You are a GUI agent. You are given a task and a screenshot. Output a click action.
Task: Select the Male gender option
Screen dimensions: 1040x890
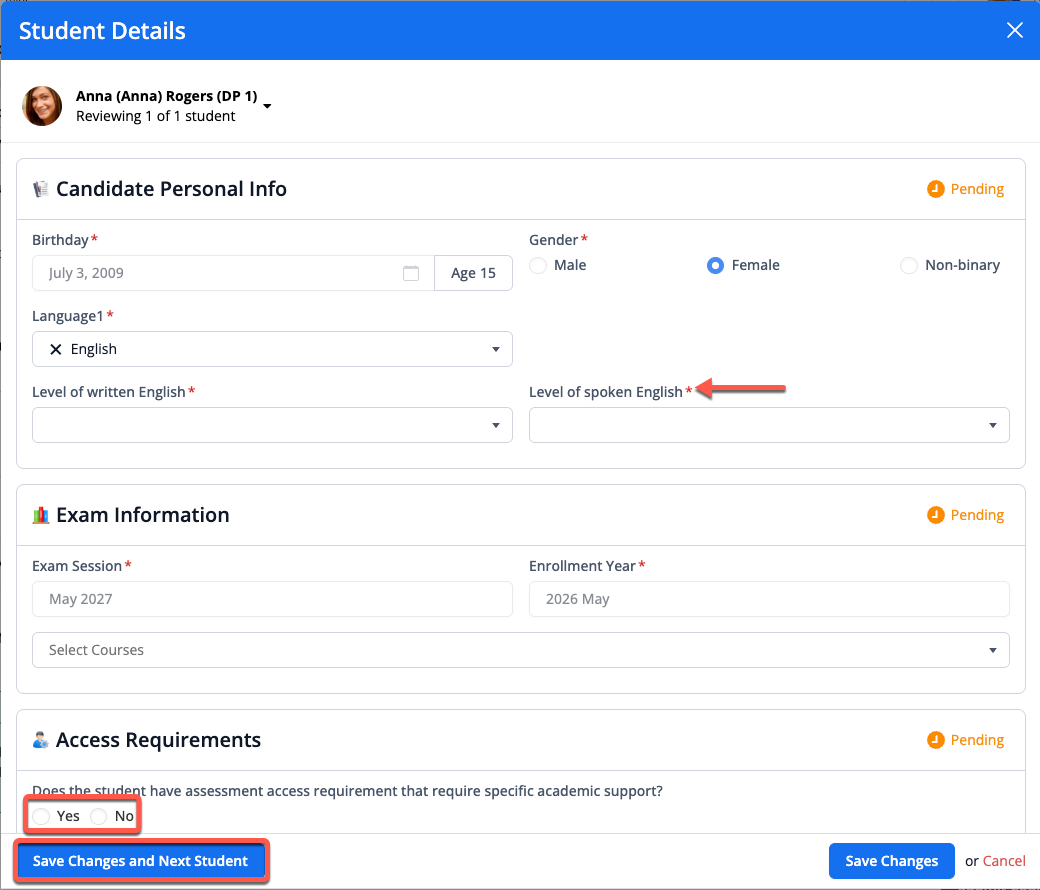[539, 266]
